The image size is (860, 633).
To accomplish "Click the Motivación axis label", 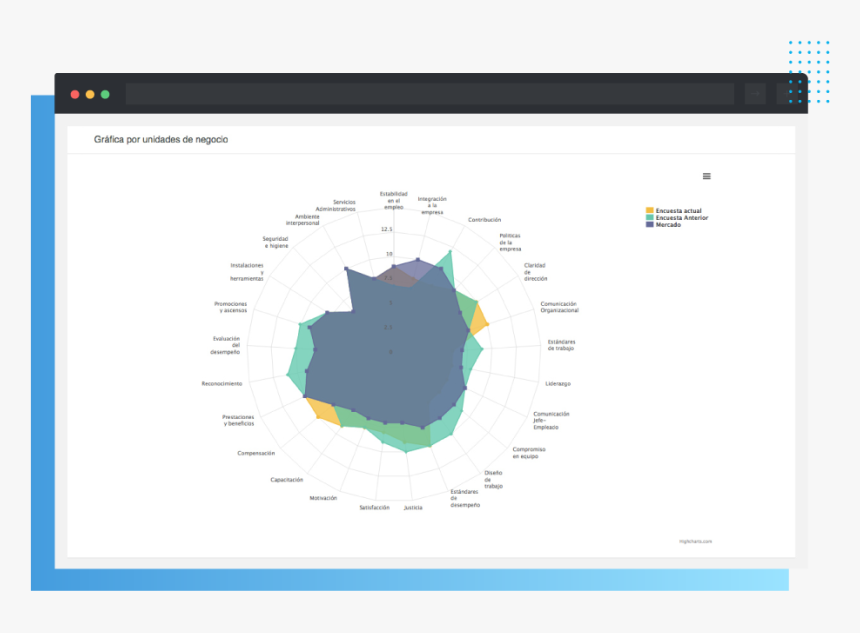I will tap(323, 498).
